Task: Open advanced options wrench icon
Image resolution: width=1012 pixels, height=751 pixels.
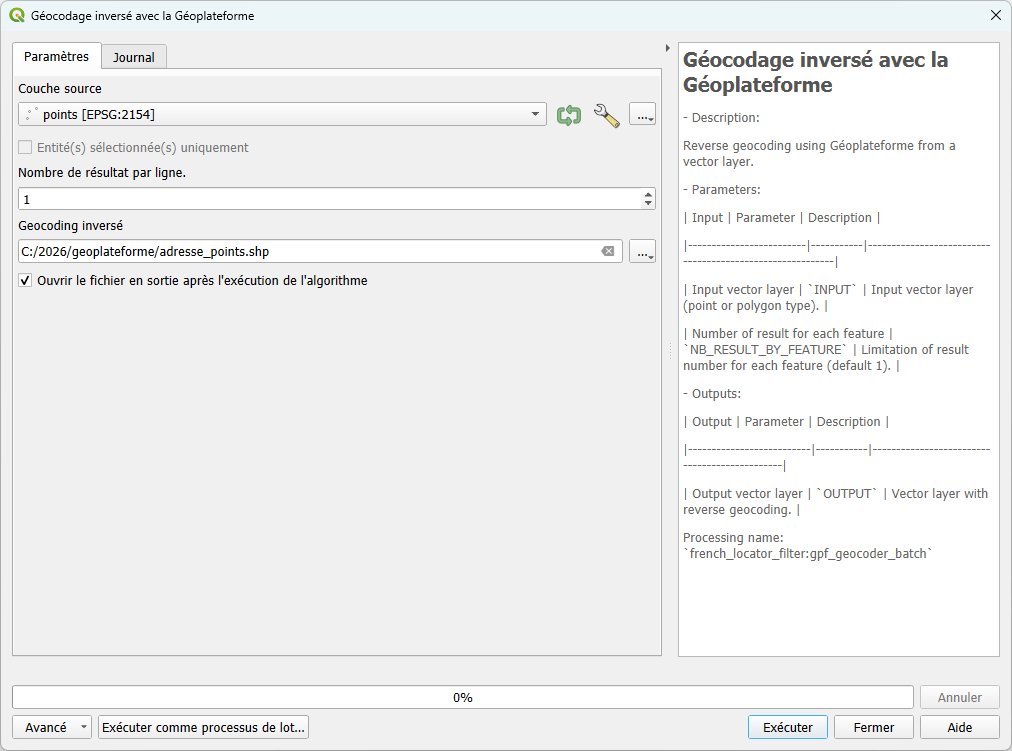Action: click(x=606, y=115)
